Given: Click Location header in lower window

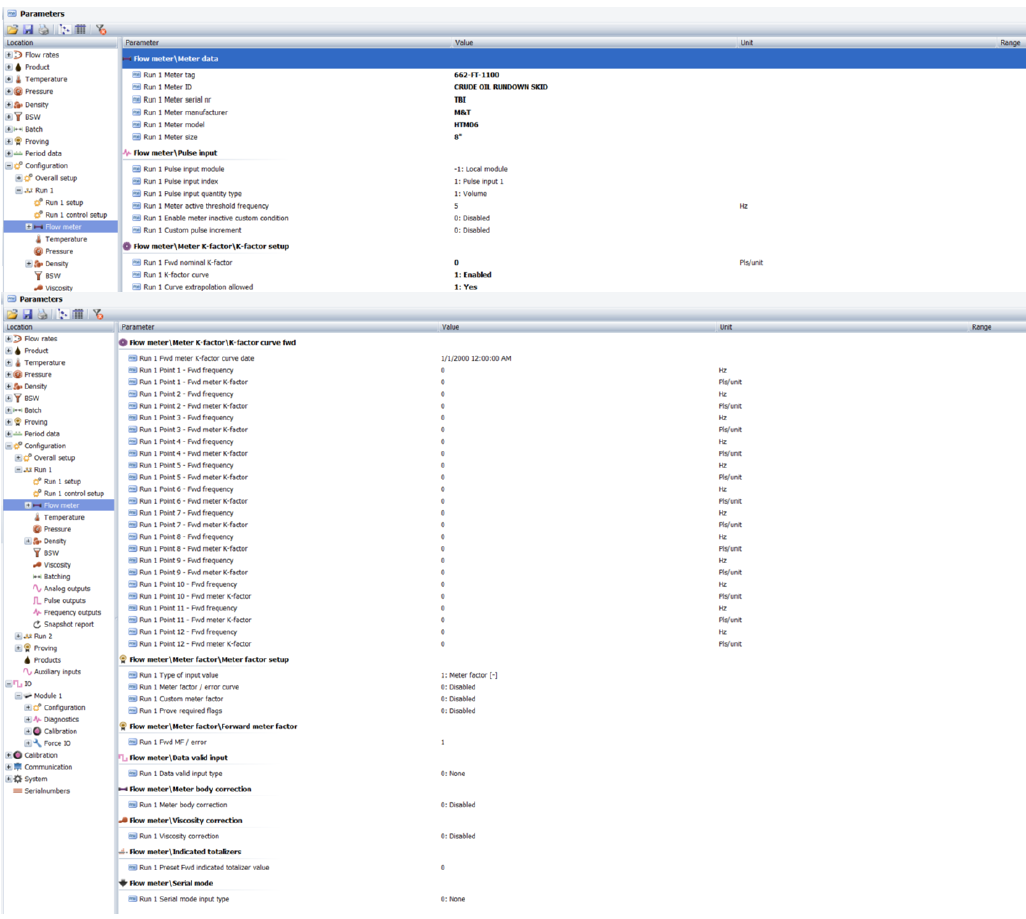Looking at the screenshot, I should coord(20,327).
